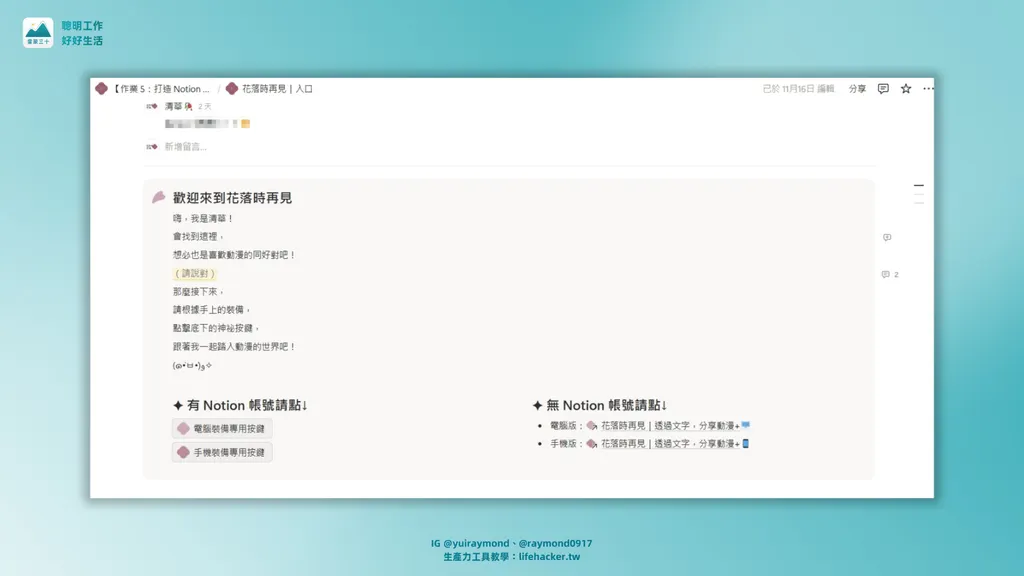Click the pink callout icon beside 歡迎來到花落時再見
Image resolution: width=1024 pixels, height=576 pixels.
point(158,198)
